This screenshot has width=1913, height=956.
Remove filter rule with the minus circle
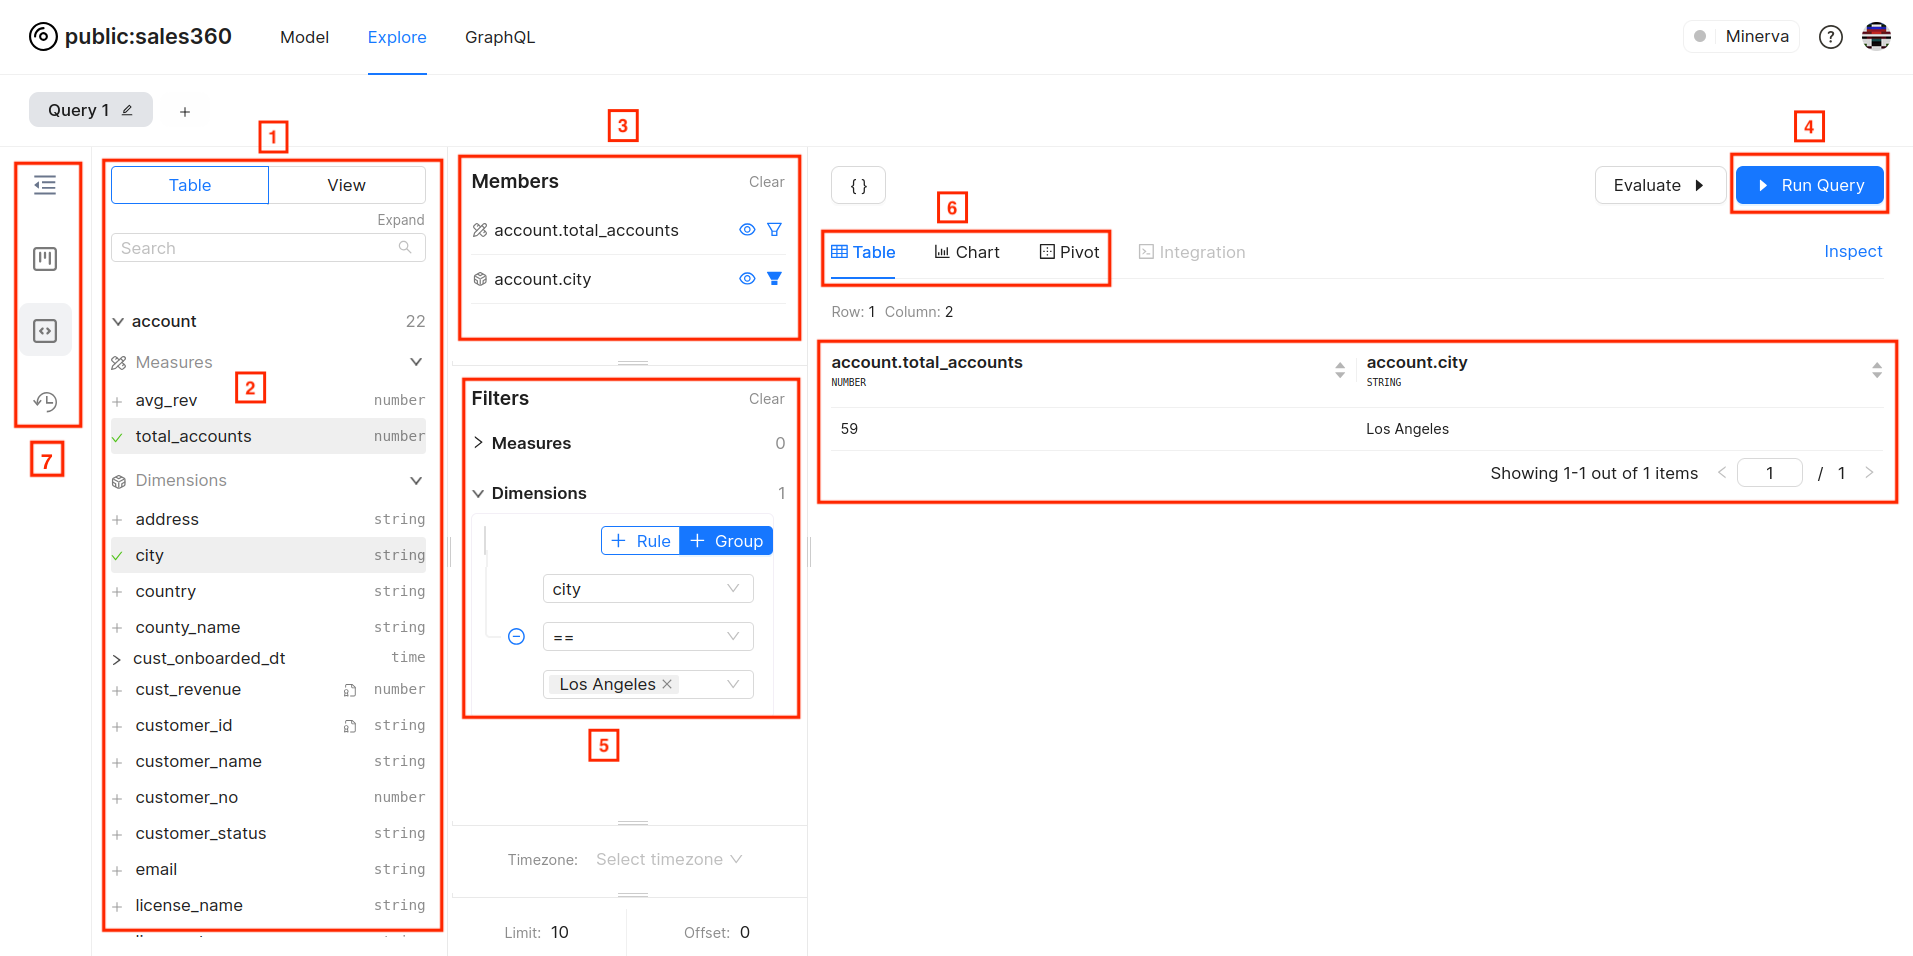[x=516, y=637]
